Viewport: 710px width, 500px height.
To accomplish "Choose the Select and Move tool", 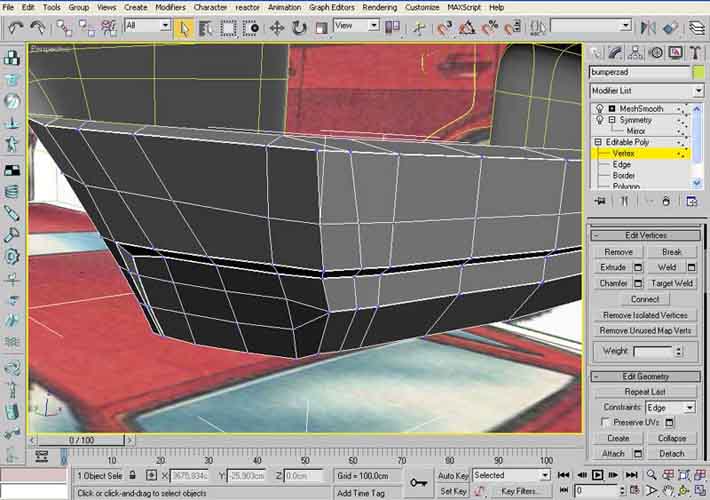I will 277,28.
